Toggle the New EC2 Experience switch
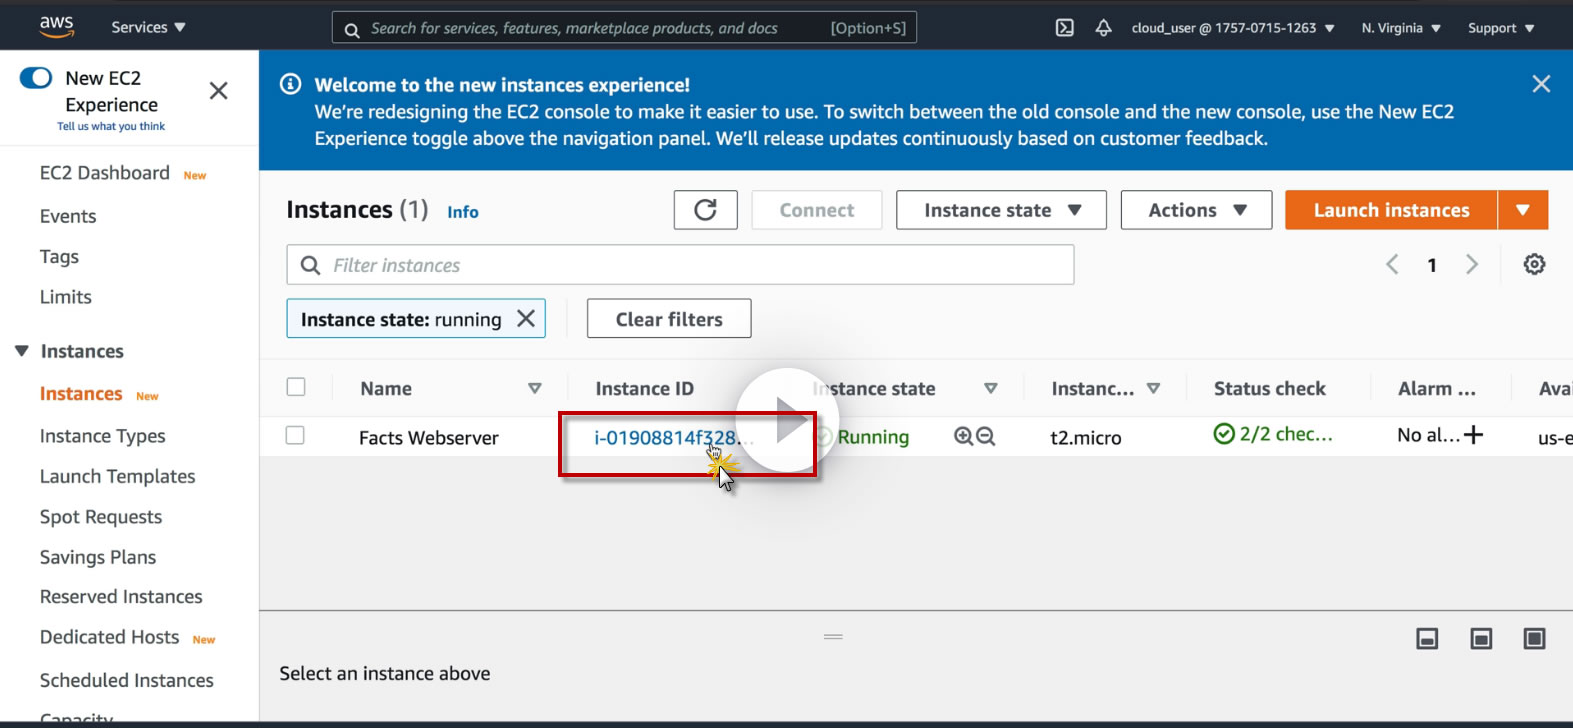Viewport: 1573px width, 728px height. click(36, 78)
